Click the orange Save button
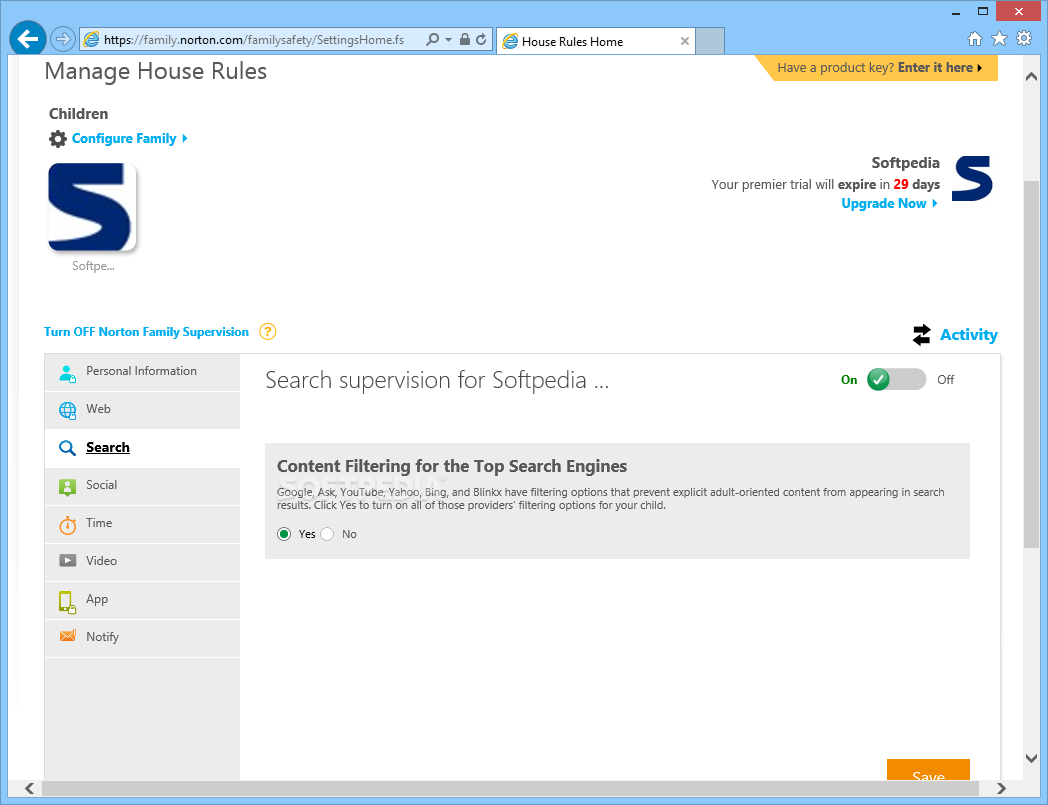1048x805 pixels. [x=928, y=770]
